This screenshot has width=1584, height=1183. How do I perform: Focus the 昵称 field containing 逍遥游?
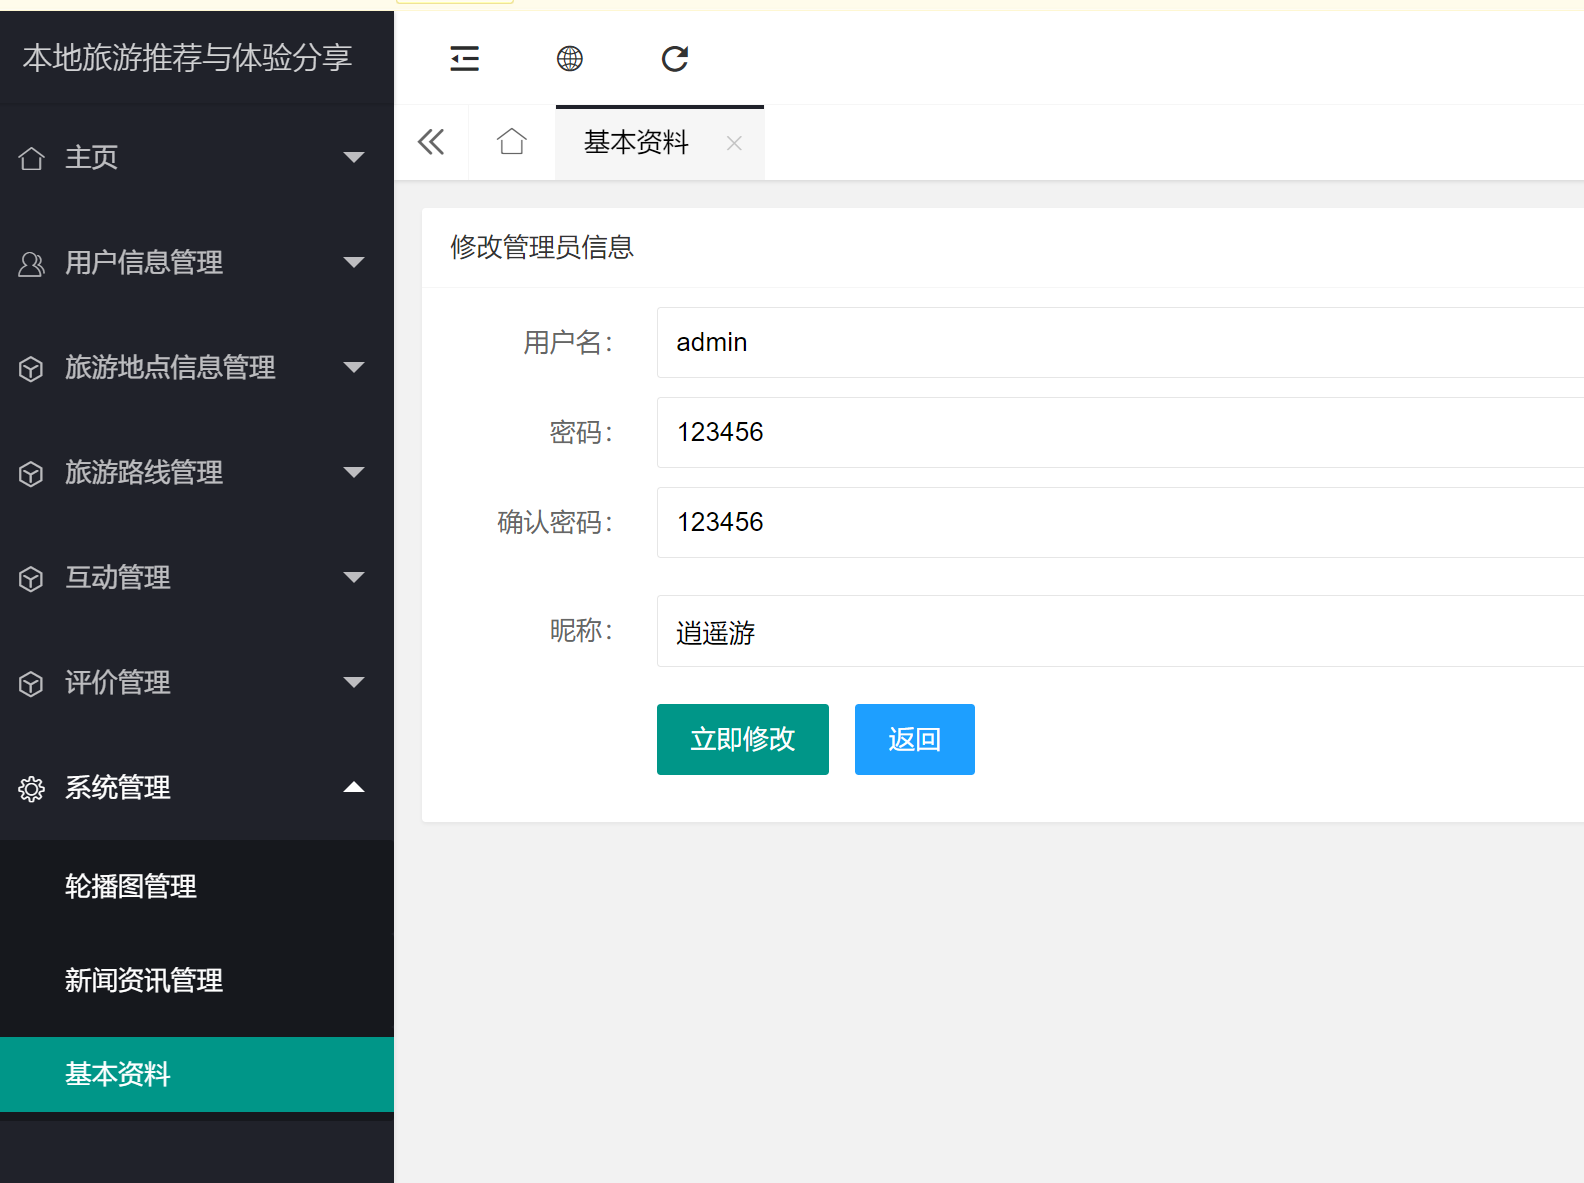coord(1120,631)
